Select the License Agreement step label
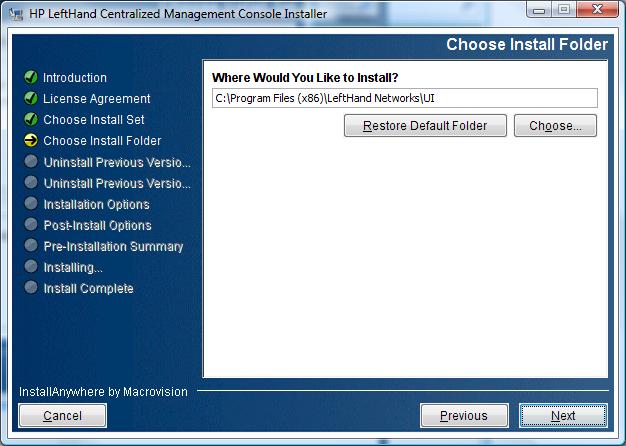 [97, 99]
